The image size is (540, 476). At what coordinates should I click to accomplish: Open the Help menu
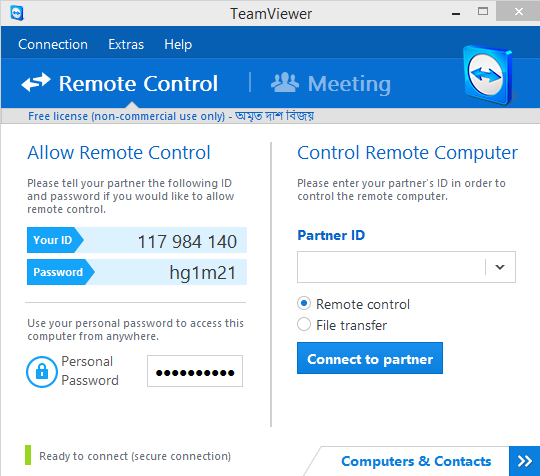click(178, 44)
